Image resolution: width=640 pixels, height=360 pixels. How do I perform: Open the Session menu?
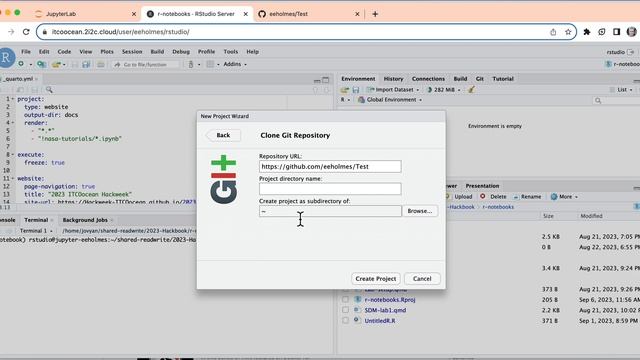[132, 52]
